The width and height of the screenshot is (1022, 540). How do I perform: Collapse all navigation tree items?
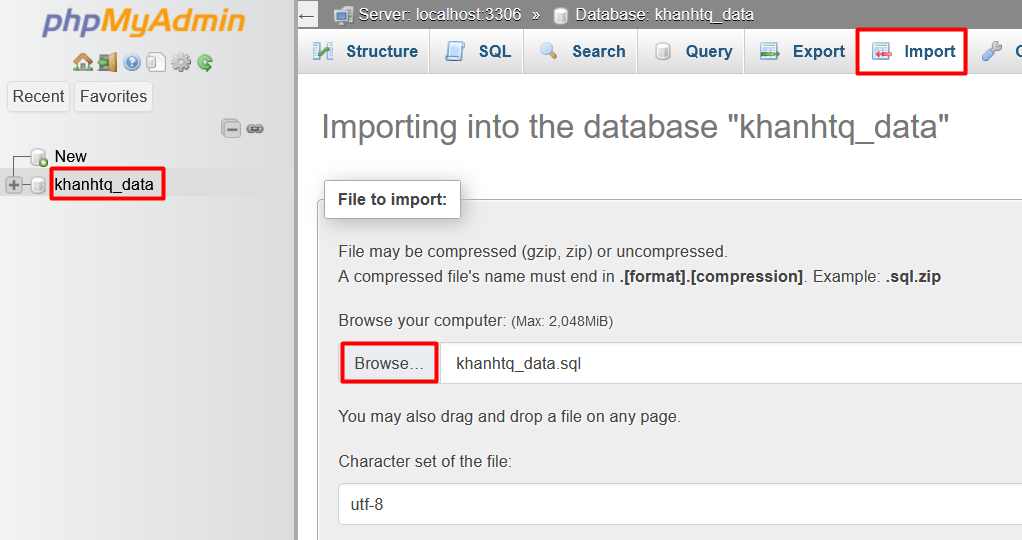[x=231, y=128]
